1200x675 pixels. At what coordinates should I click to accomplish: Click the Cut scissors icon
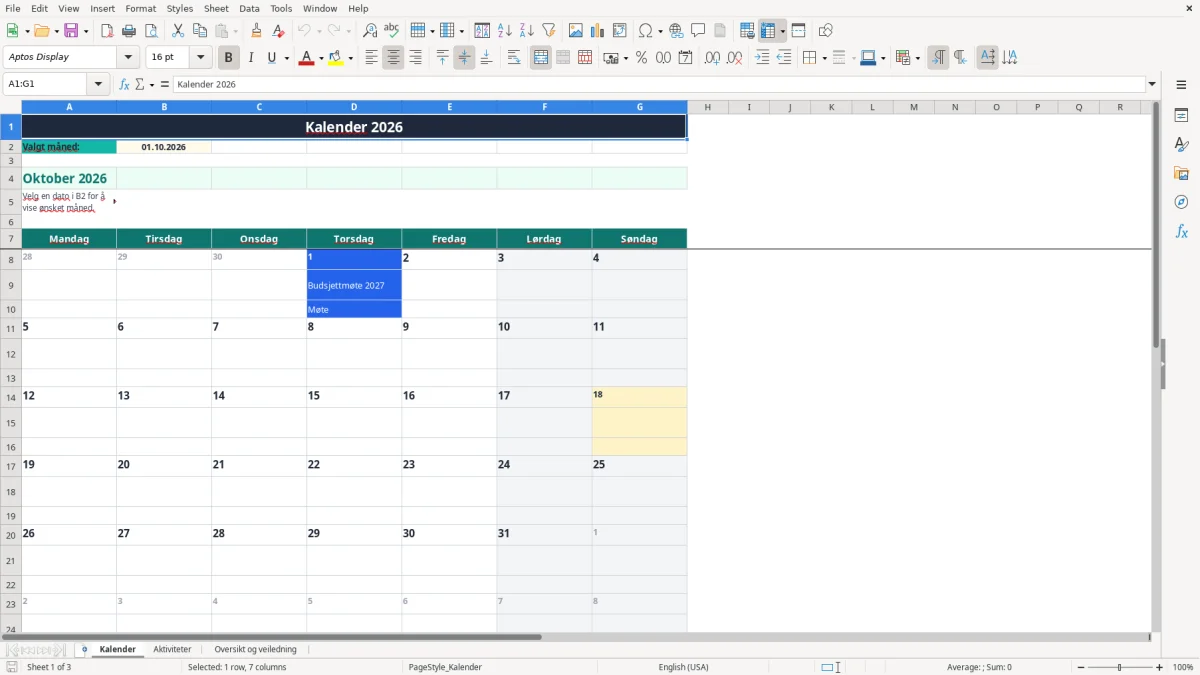pos(178,31)
